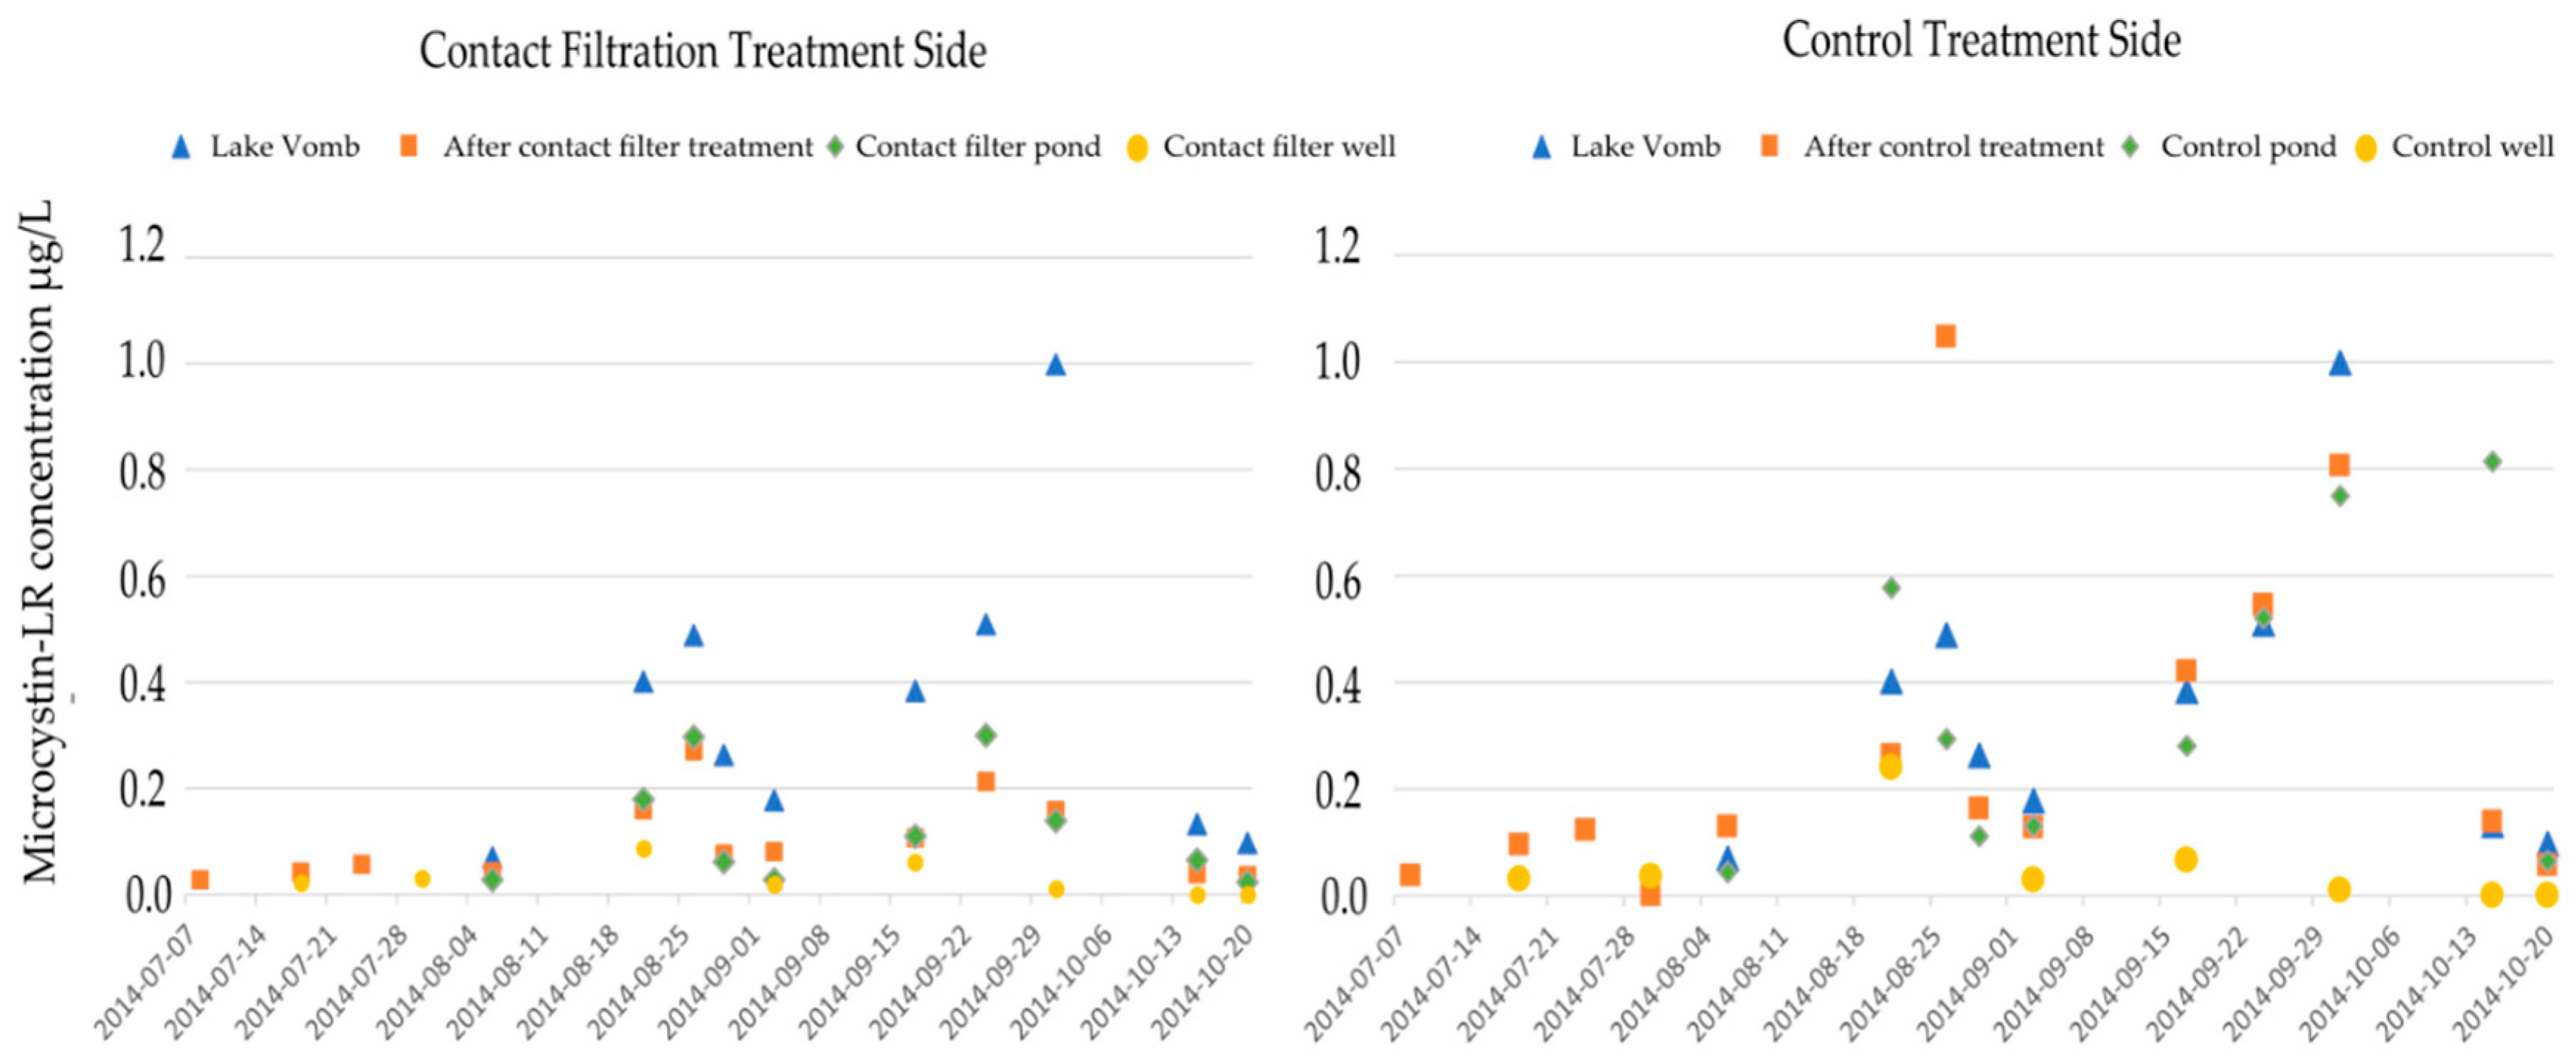Click the Control pond legend label
The image size is (2576, 1062).
(x=2248, y=147)
